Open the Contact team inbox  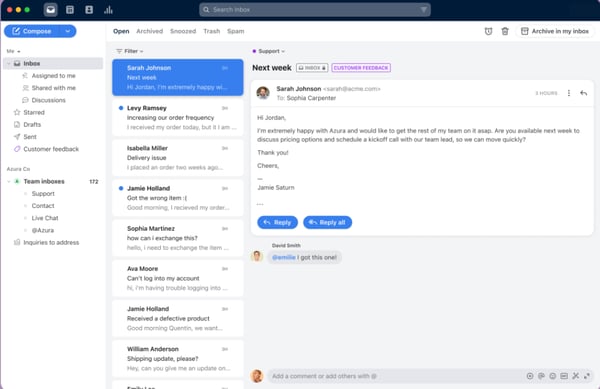pyautogui.click(x=43, y=206)
